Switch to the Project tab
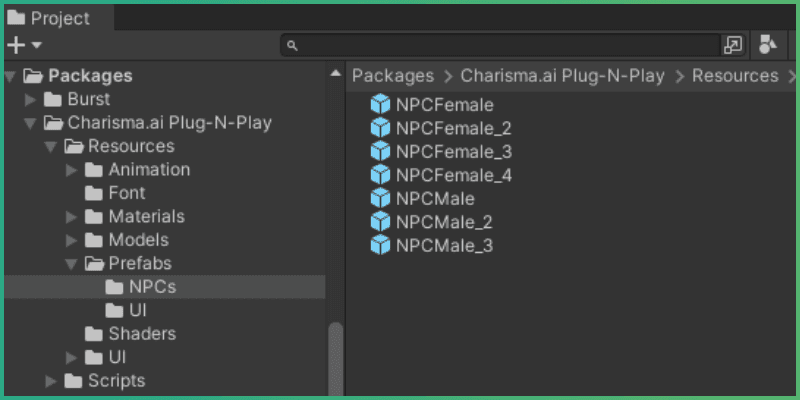This screenshot has height=400, width=800. (x=50, y=18)
